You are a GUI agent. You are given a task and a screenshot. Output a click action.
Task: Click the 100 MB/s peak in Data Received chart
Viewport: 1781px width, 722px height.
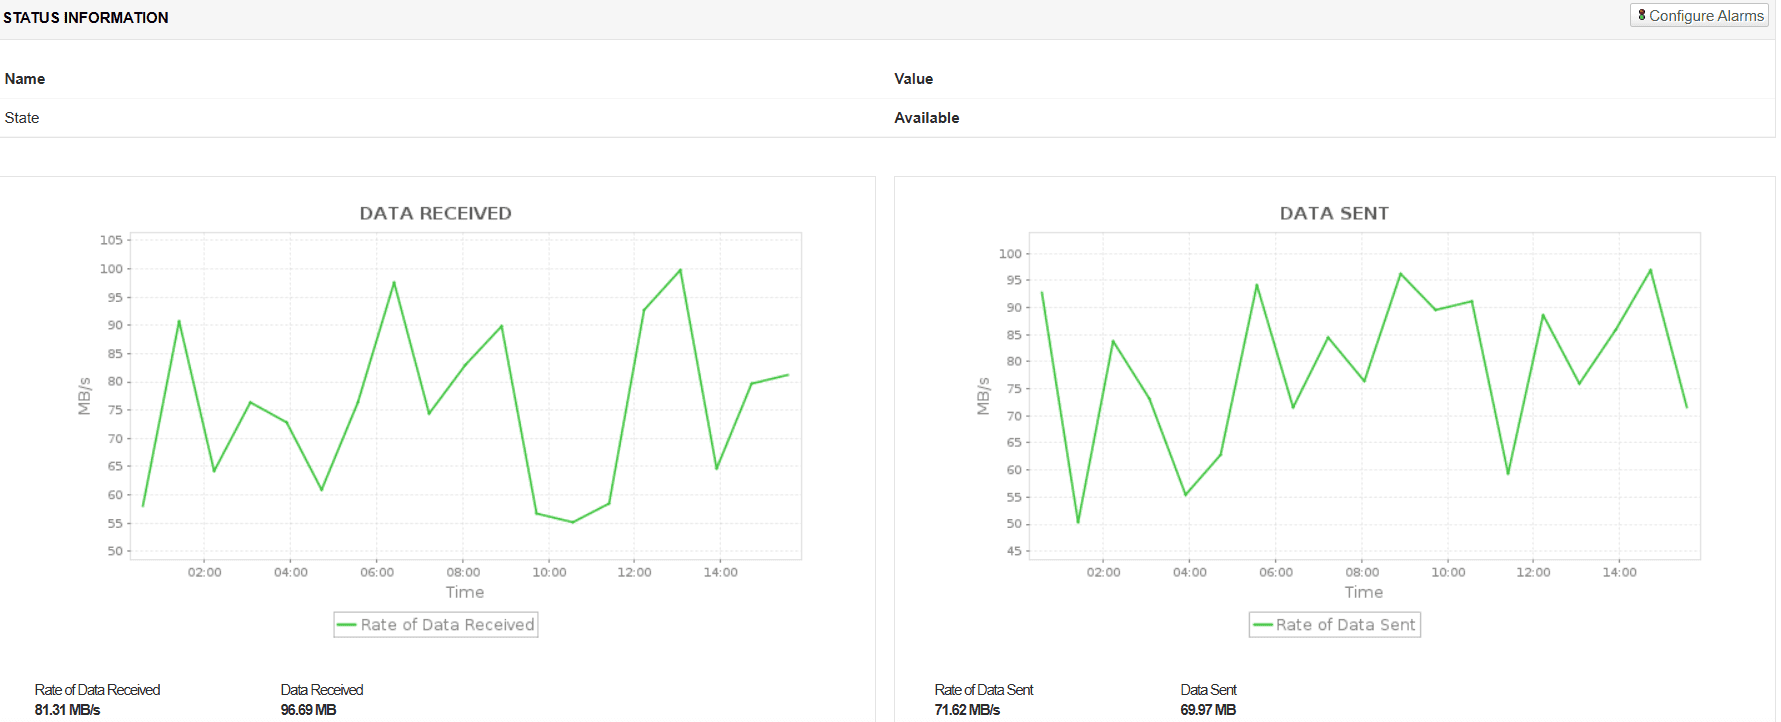tap(680, 270)
